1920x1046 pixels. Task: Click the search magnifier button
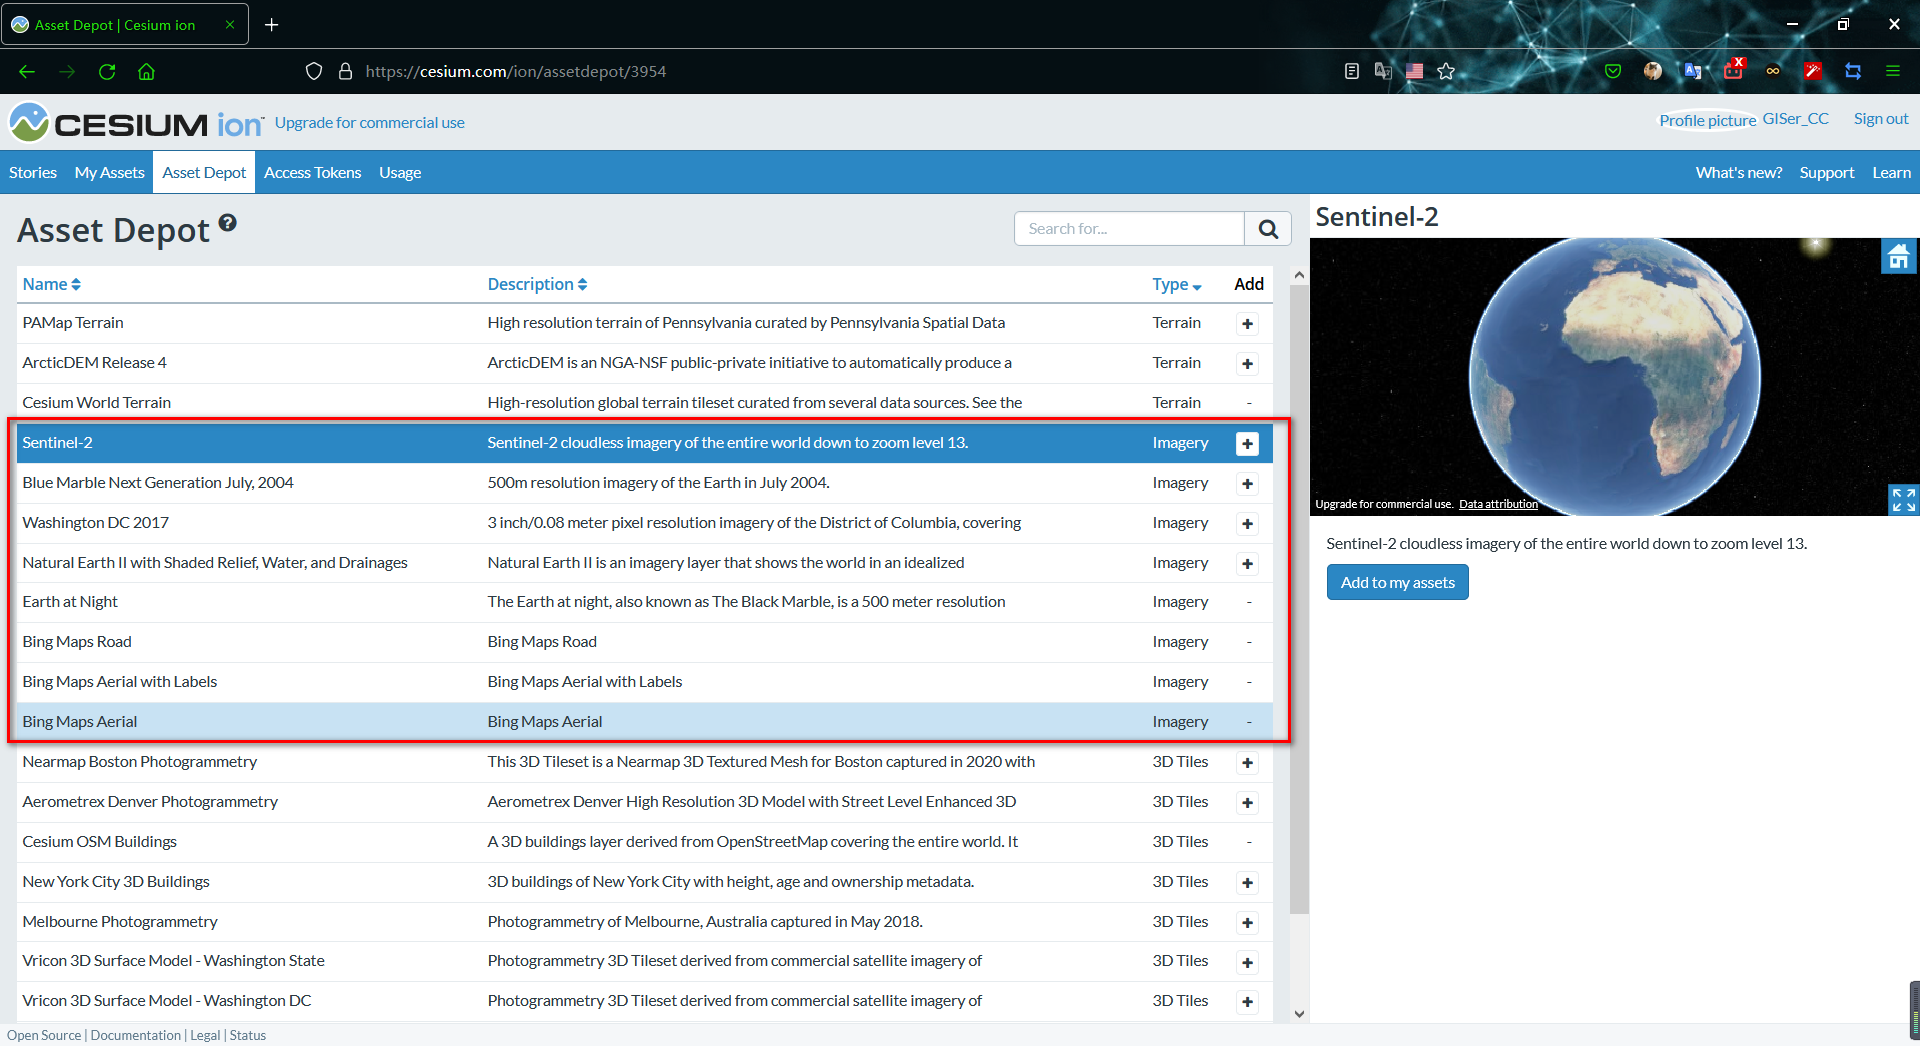[1268, 229]
